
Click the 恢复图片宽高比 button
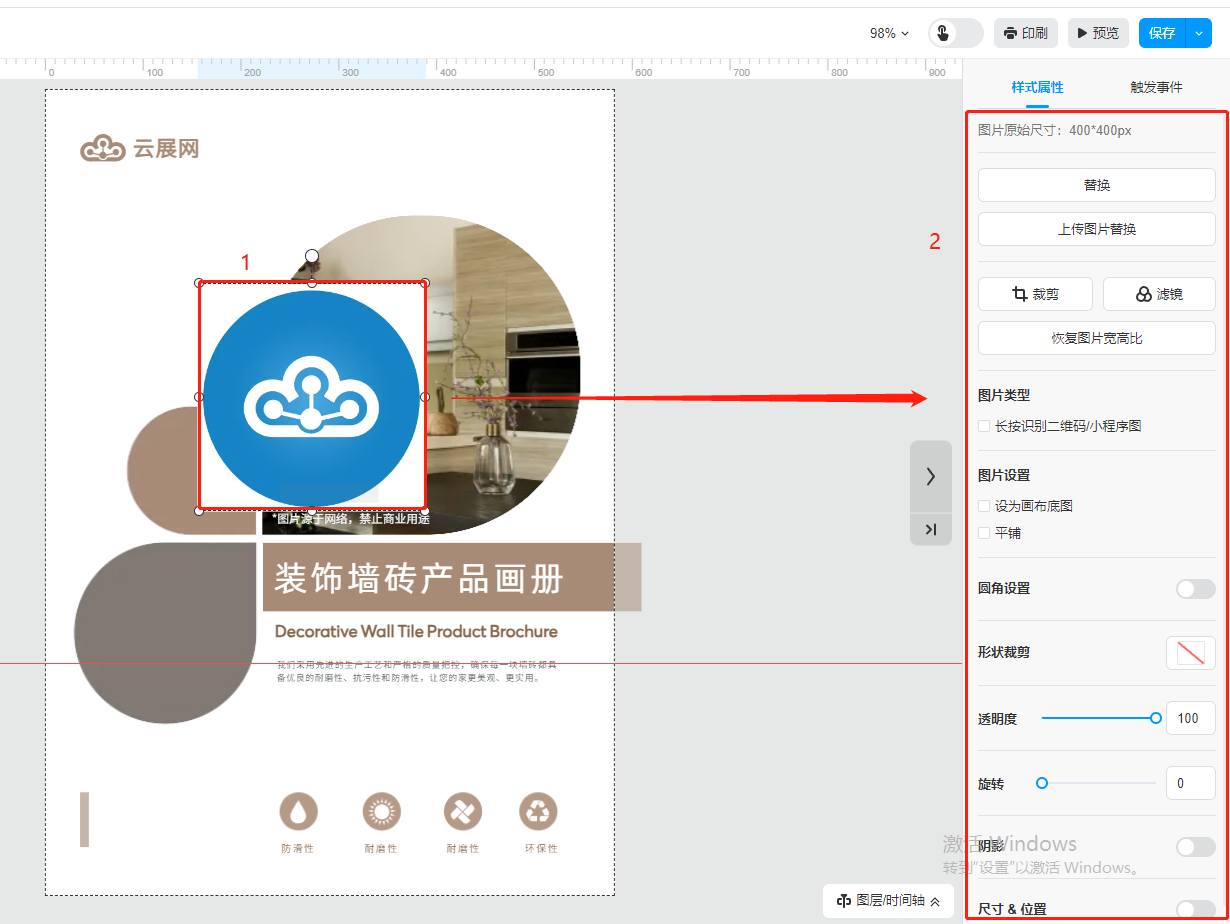coord(1096,338)
